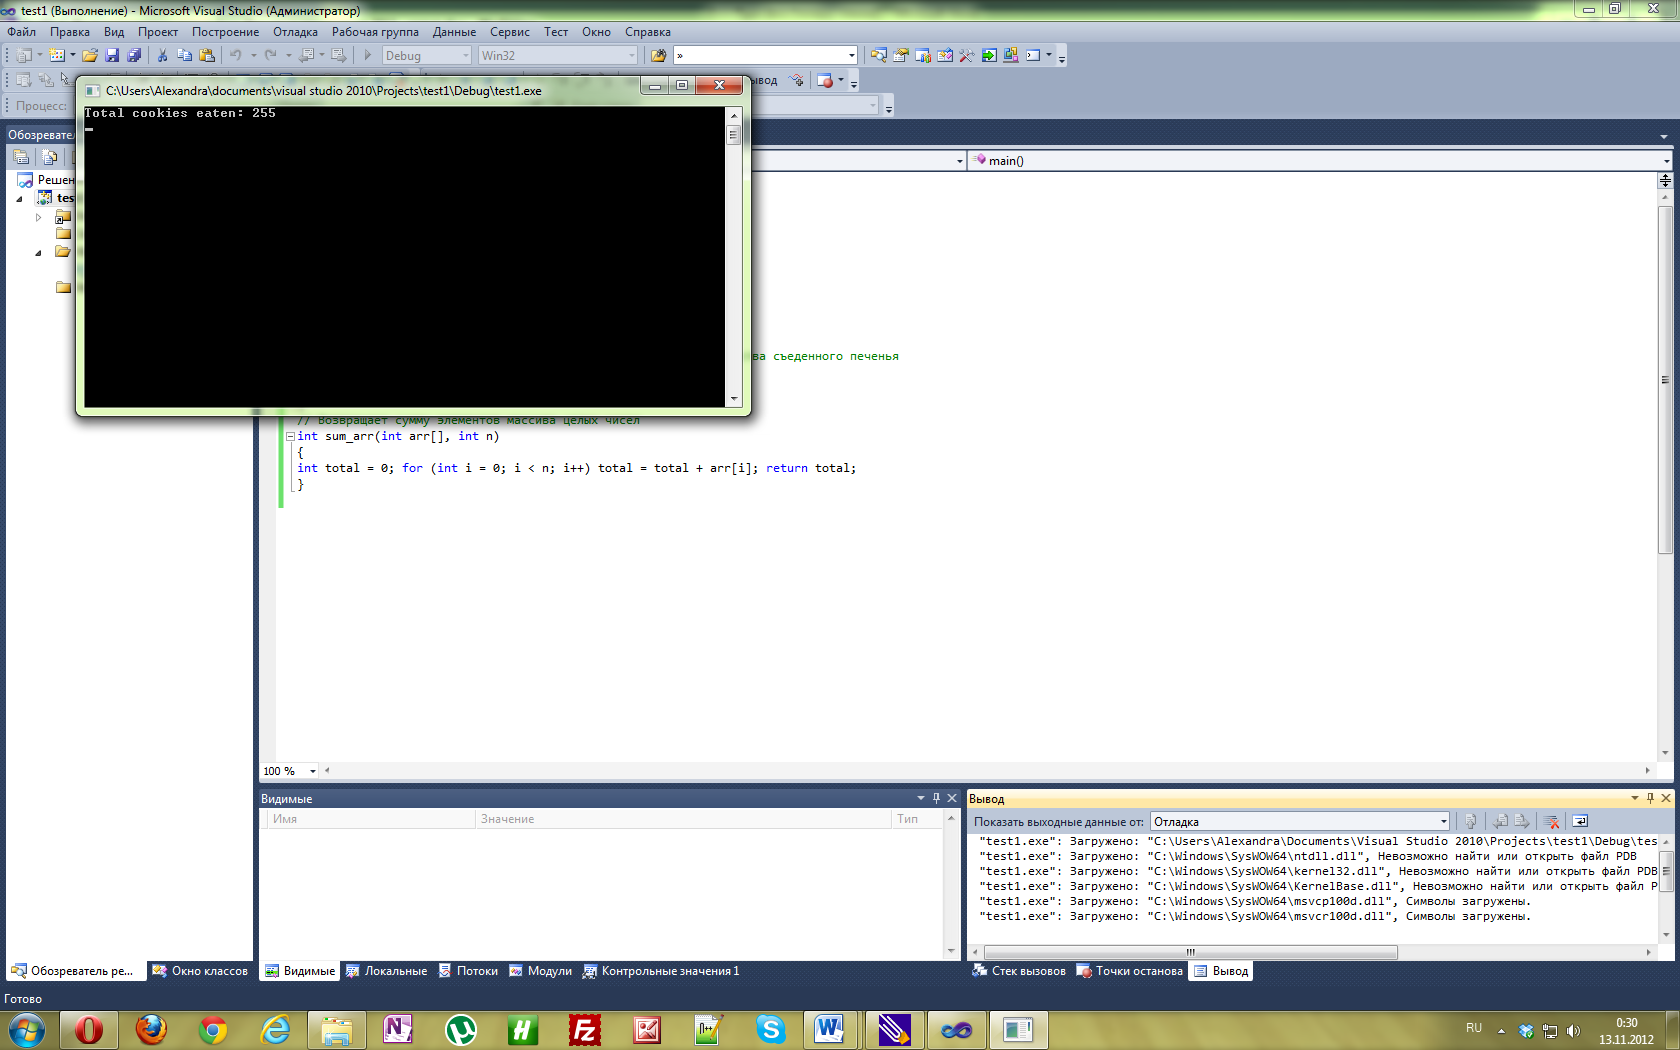Click the Имя column header in Видимые
This screenshot has width=1680, height=1050.
pos(369,819)
